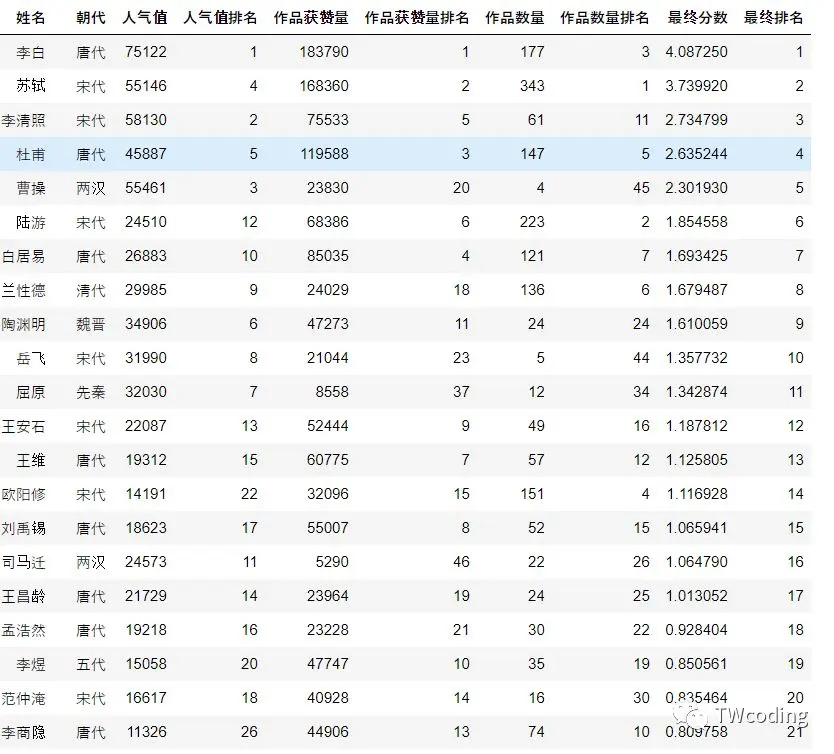The height and width of the screenshot is (754, 834).
Task: Select the 作品数量 column header
Action: pyautogui.click(x=515, y=18)
